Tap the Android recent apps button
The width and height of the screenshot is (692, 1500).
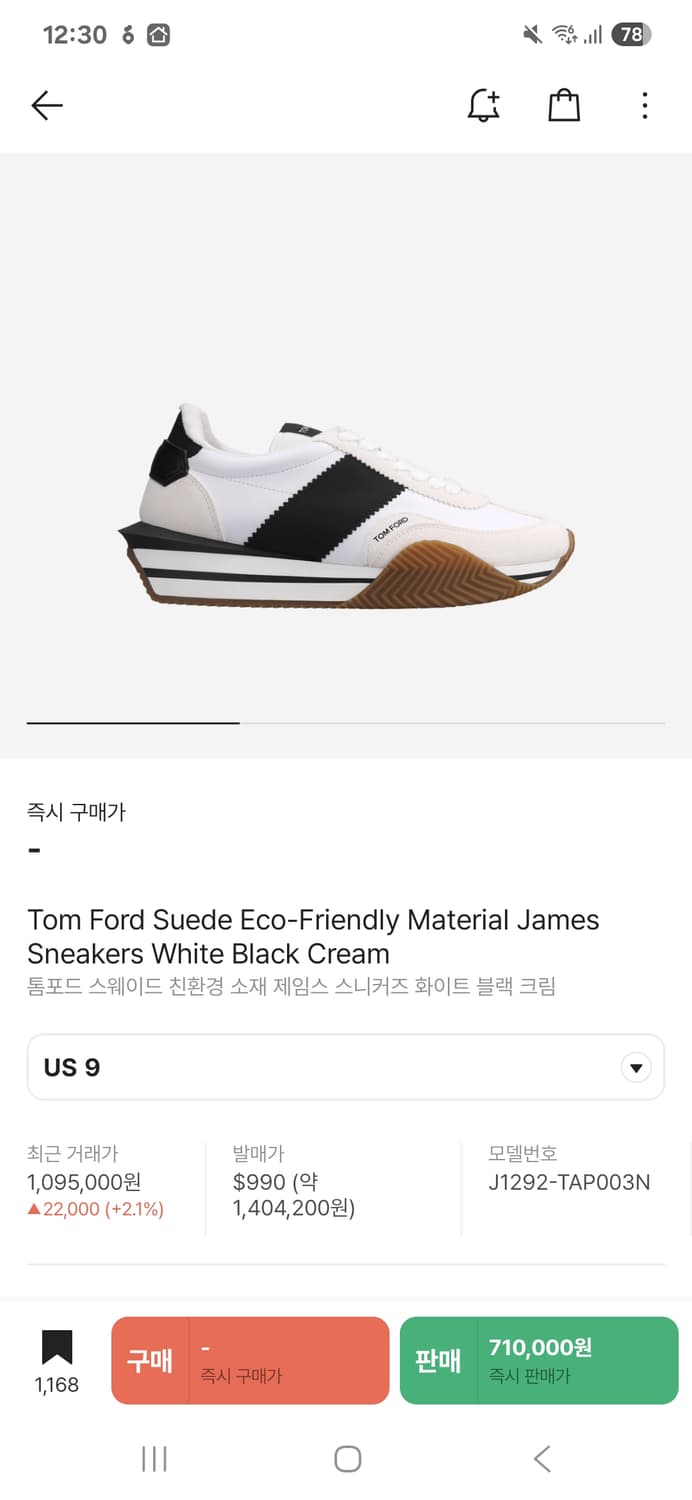(154, 1459)
